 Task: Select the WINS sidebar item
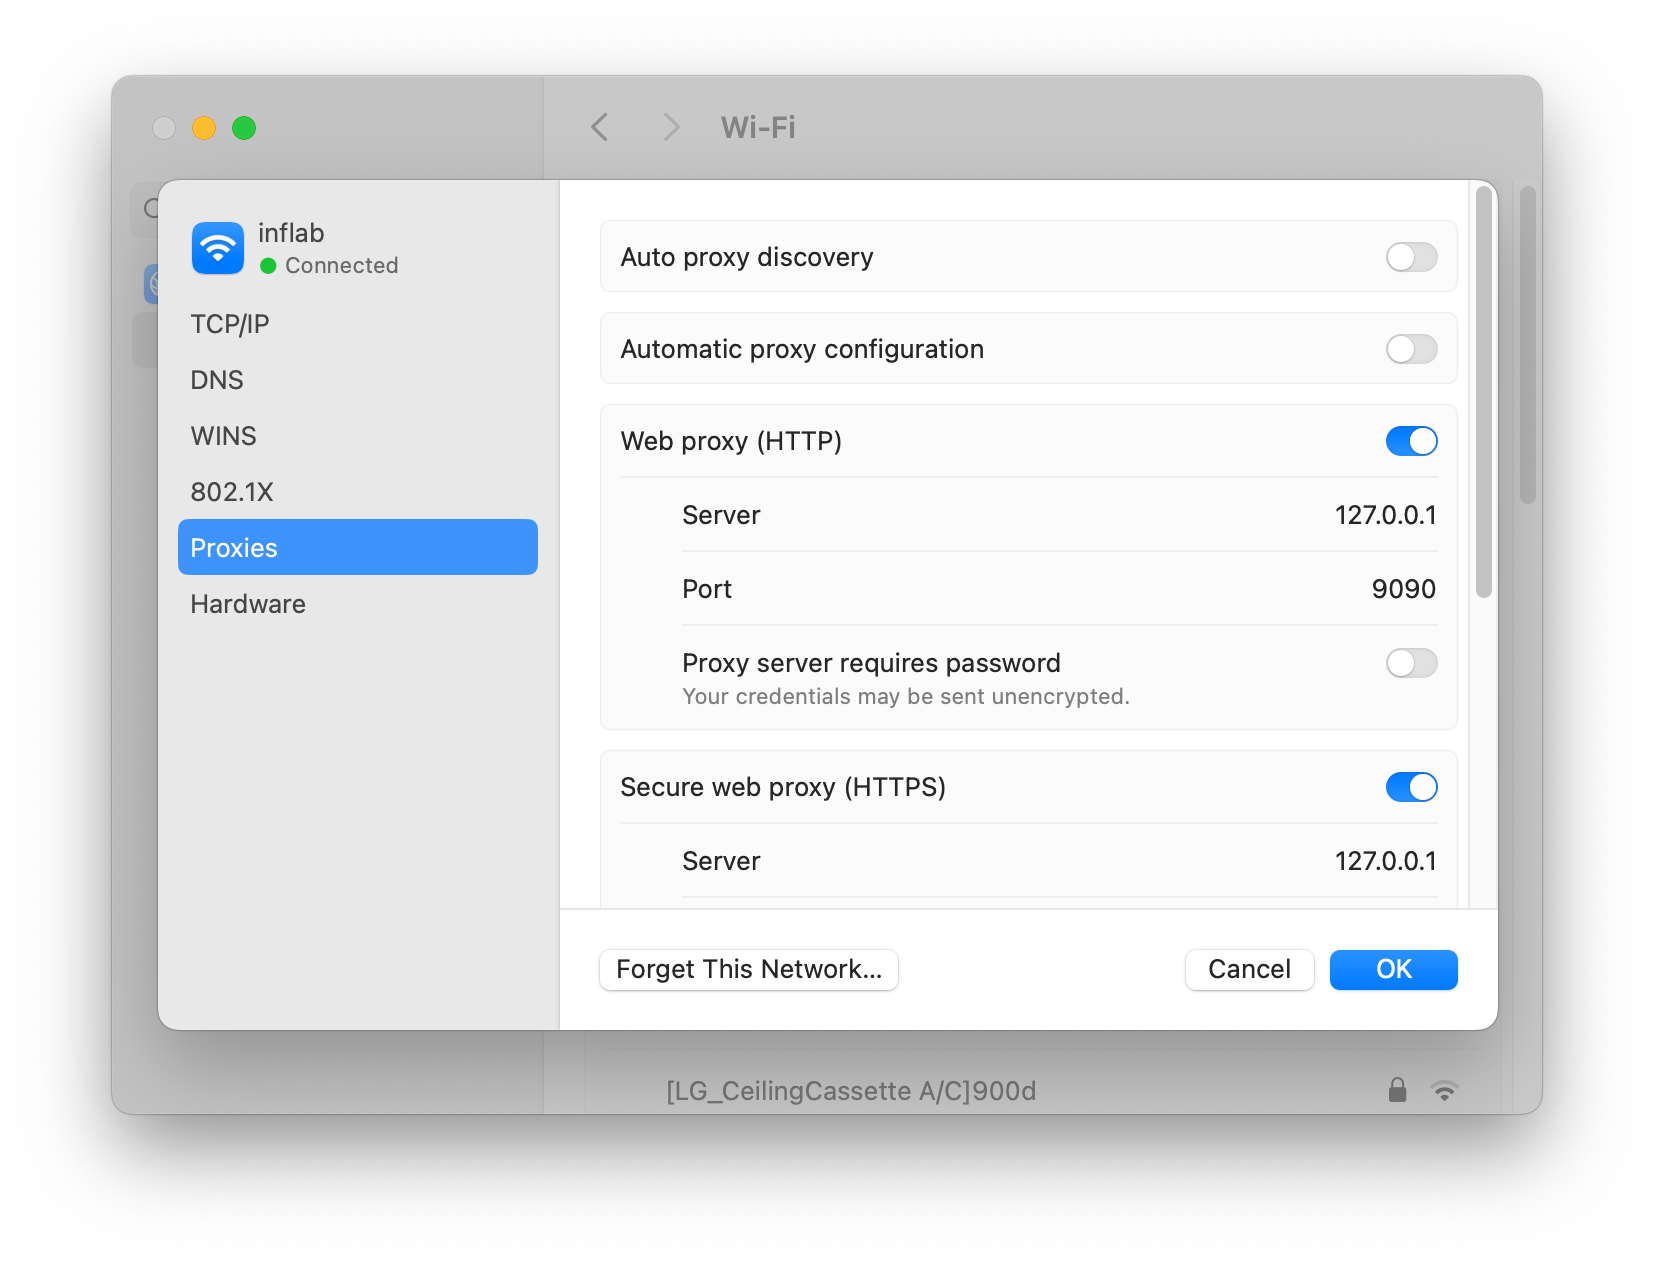(224, 436)
